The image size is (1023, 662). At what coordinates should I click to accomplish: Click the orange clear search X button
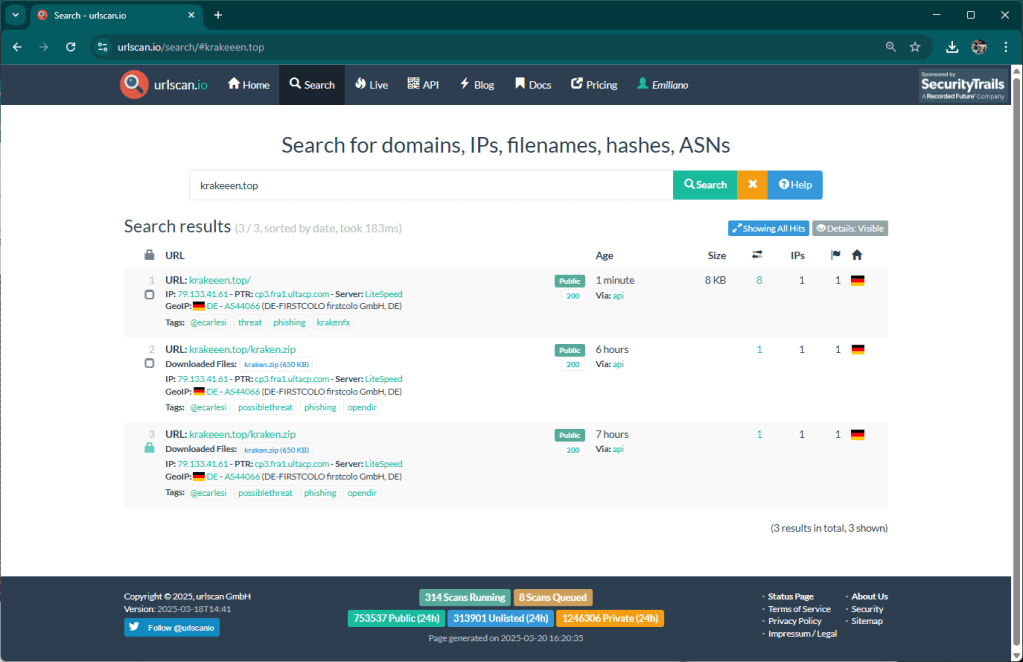tap(752, 185)
